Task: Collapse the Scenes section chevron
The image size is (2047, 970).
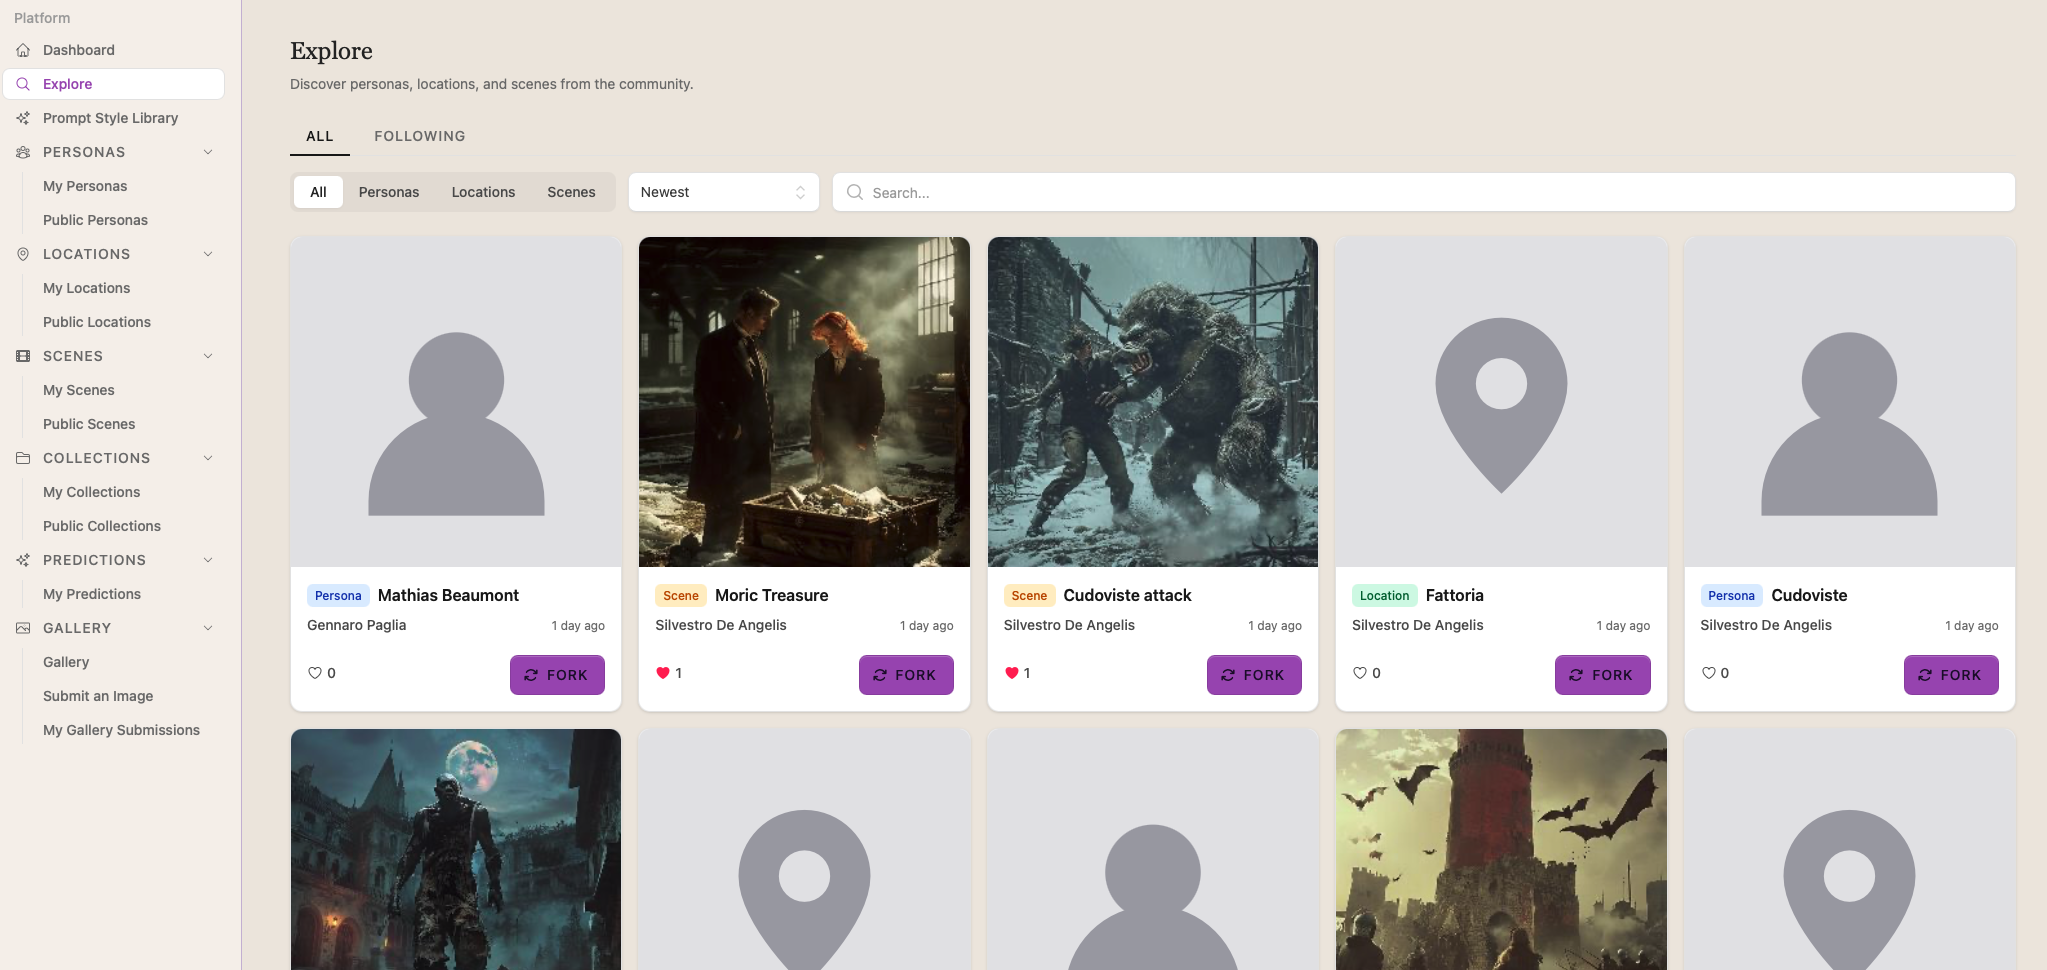Action: tap(208, 356)
